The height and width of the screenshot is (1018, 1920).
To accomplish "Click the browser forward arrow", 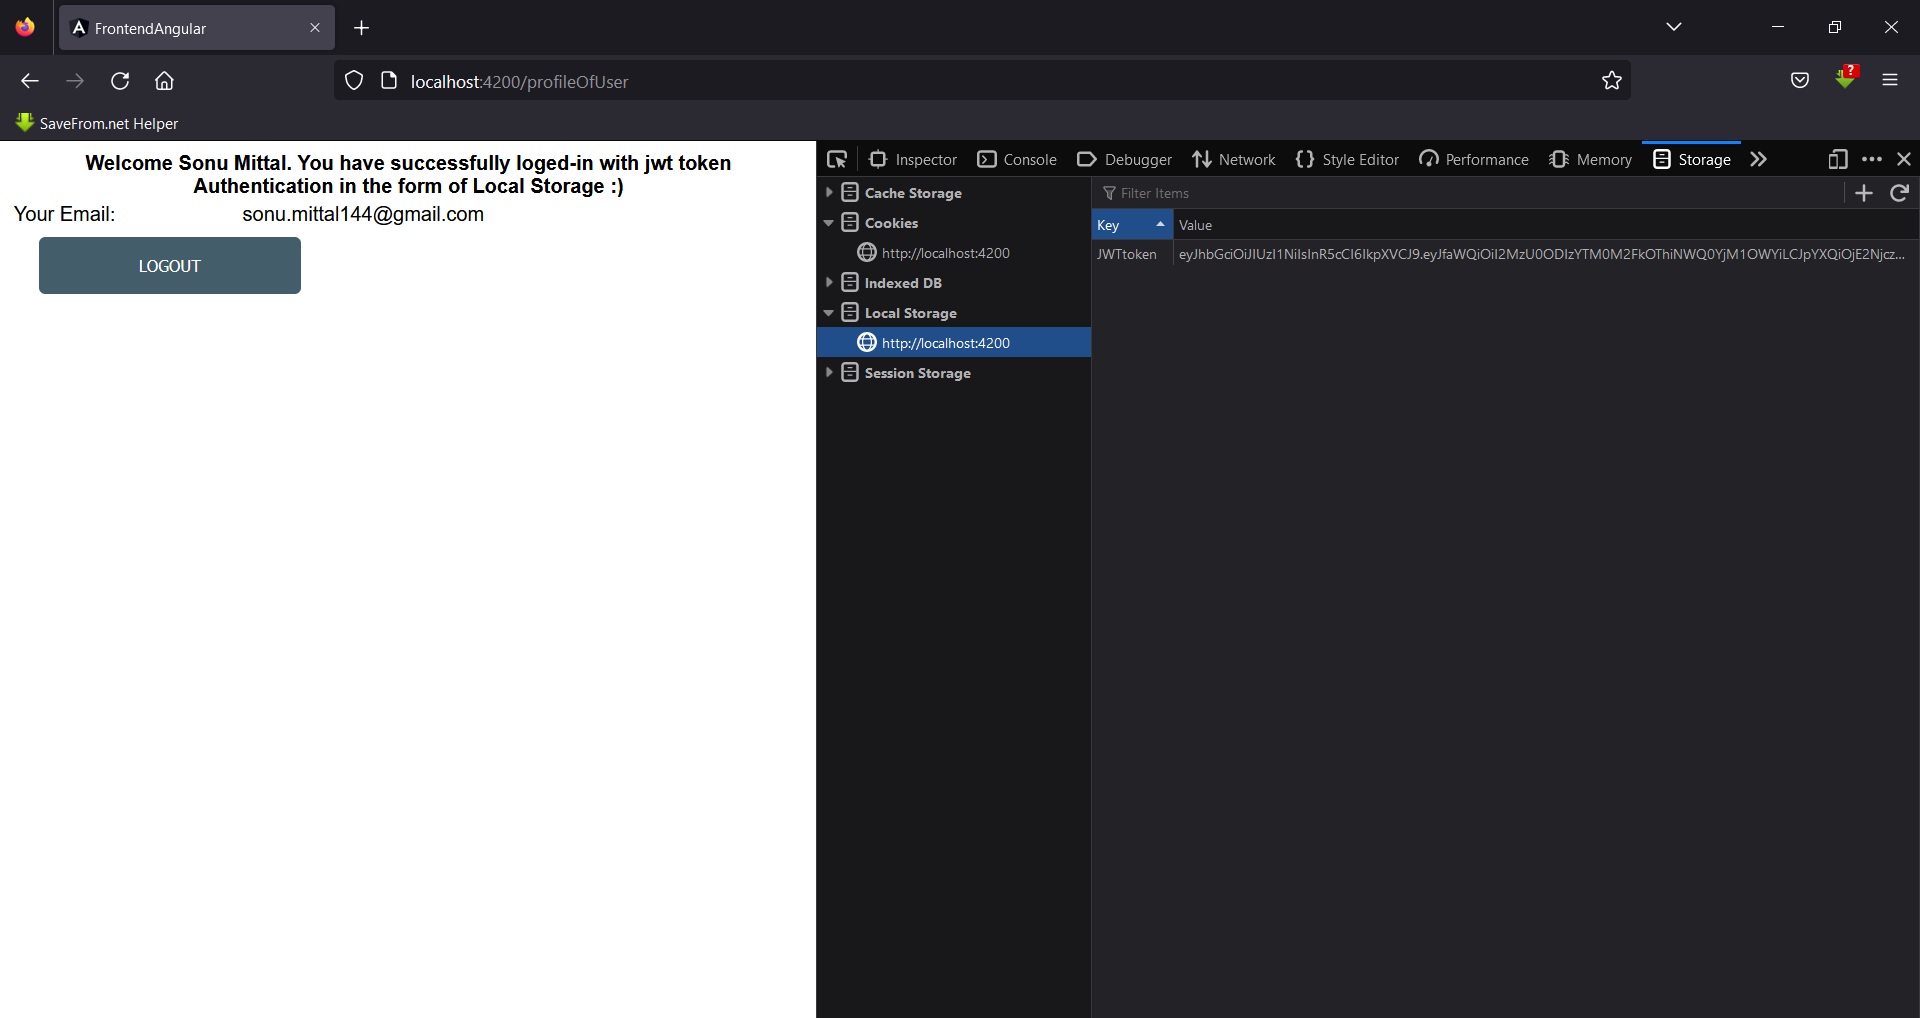I will pos(75,81).
